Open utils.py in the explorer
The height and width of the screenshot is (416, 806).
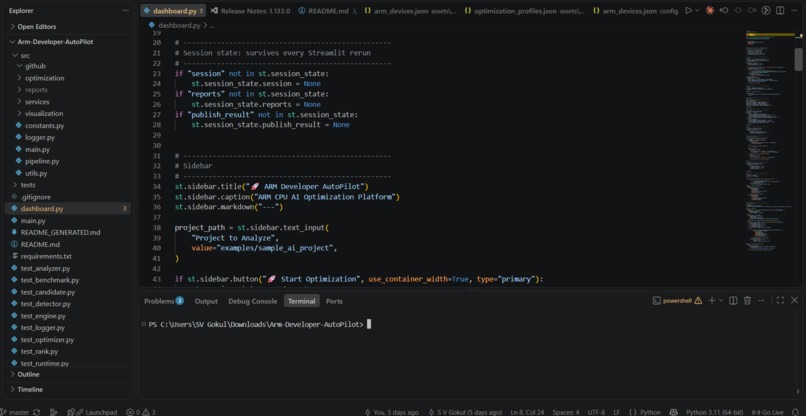coord(36,173)
